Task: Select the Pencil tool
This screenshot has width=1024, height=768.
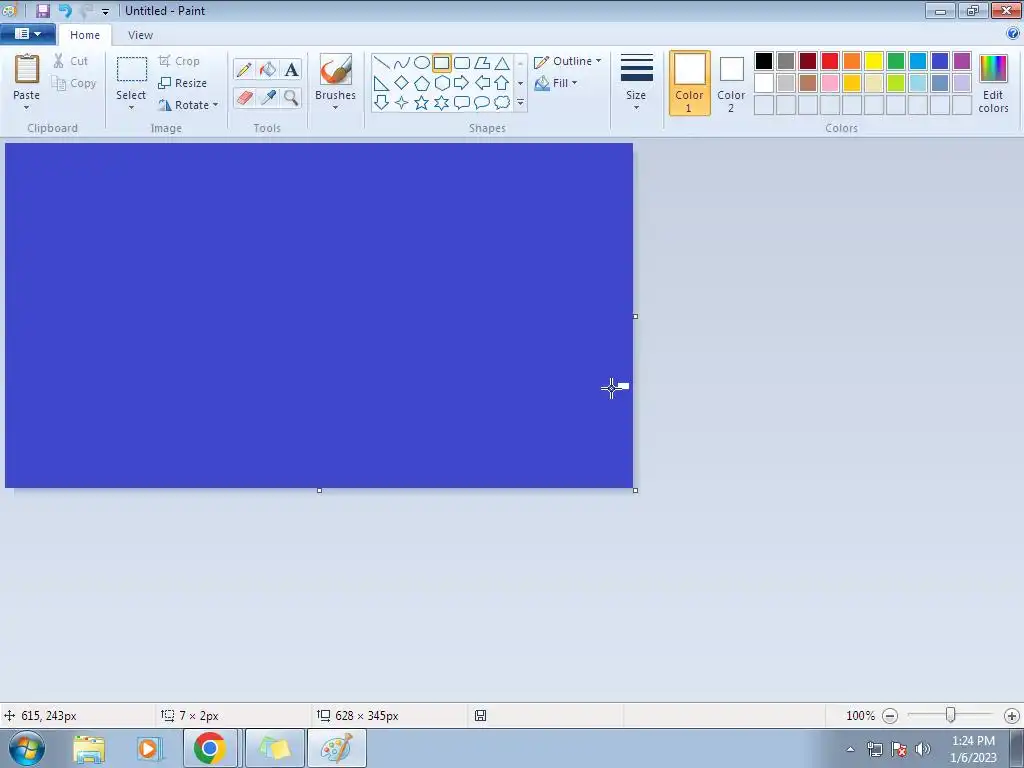Action: coord(244,69)
